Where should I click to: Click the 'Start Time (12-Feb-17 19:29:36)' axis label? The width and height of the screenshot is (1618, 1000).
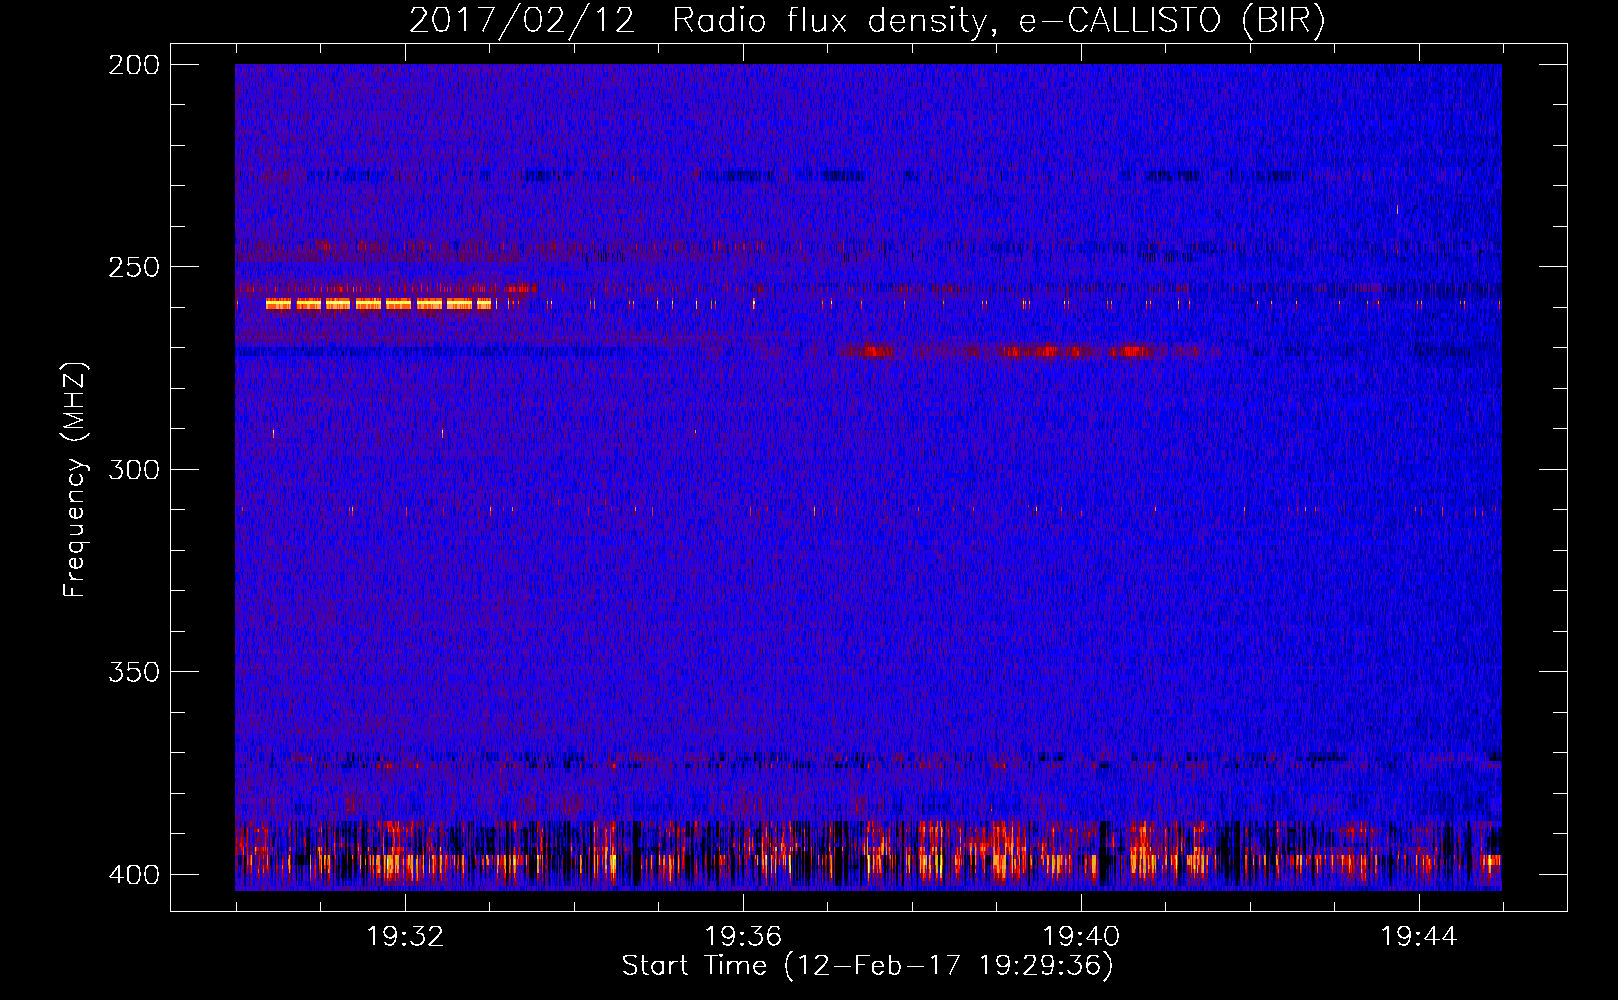pyautogui.click(x=867, y=966)
